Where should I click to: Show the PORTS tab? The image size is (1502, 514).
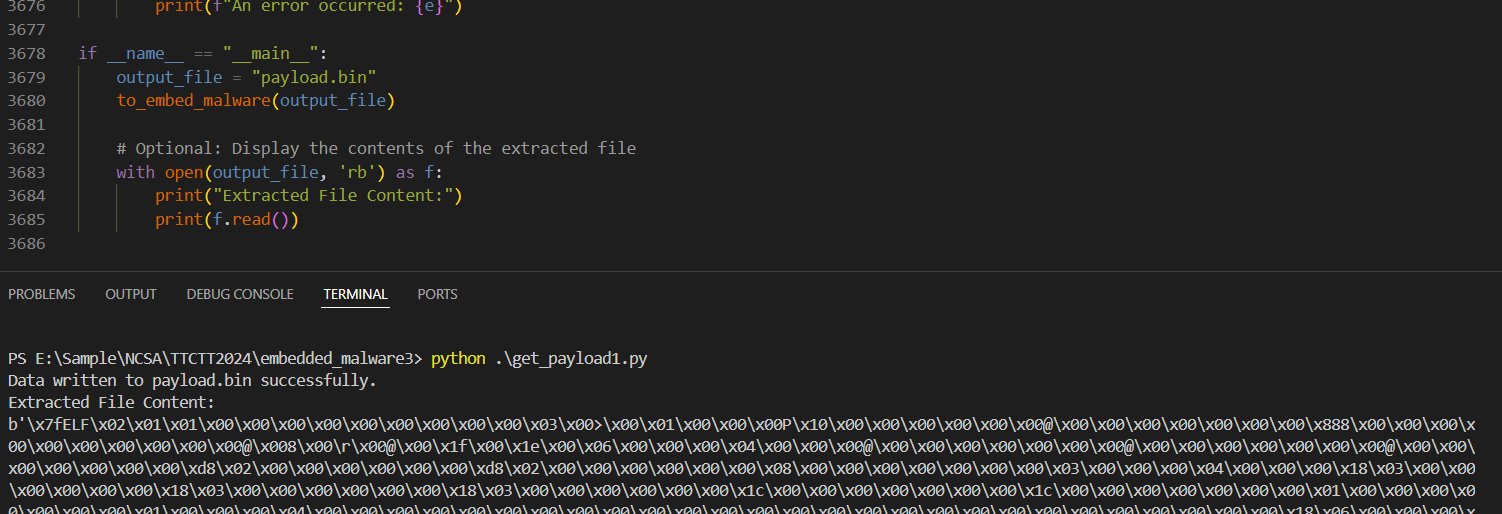437,294
